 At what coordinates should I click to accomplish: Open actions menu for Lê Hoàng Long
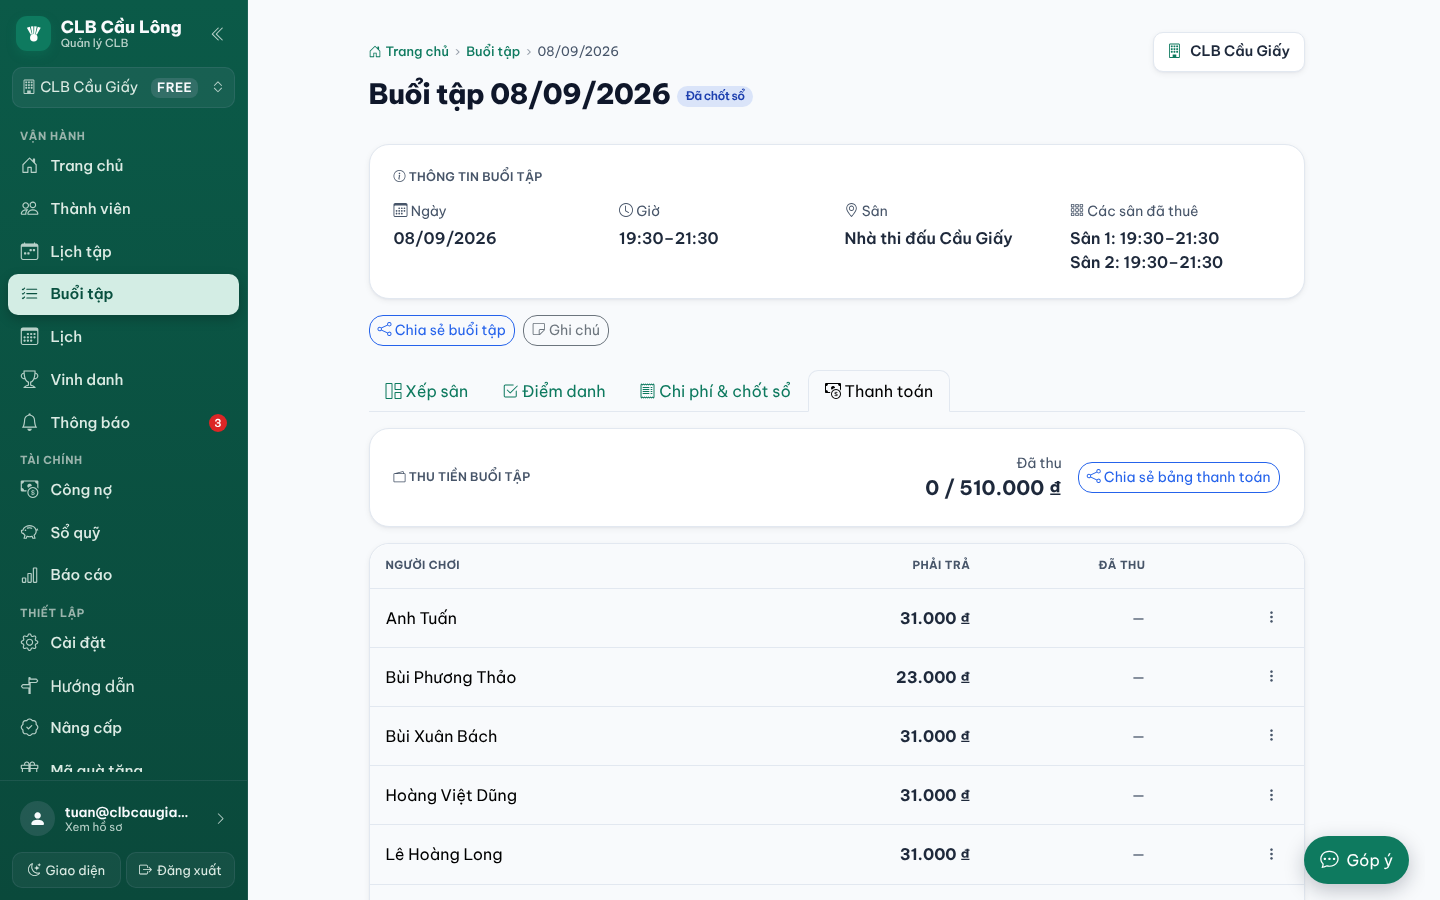point(1271,854)
